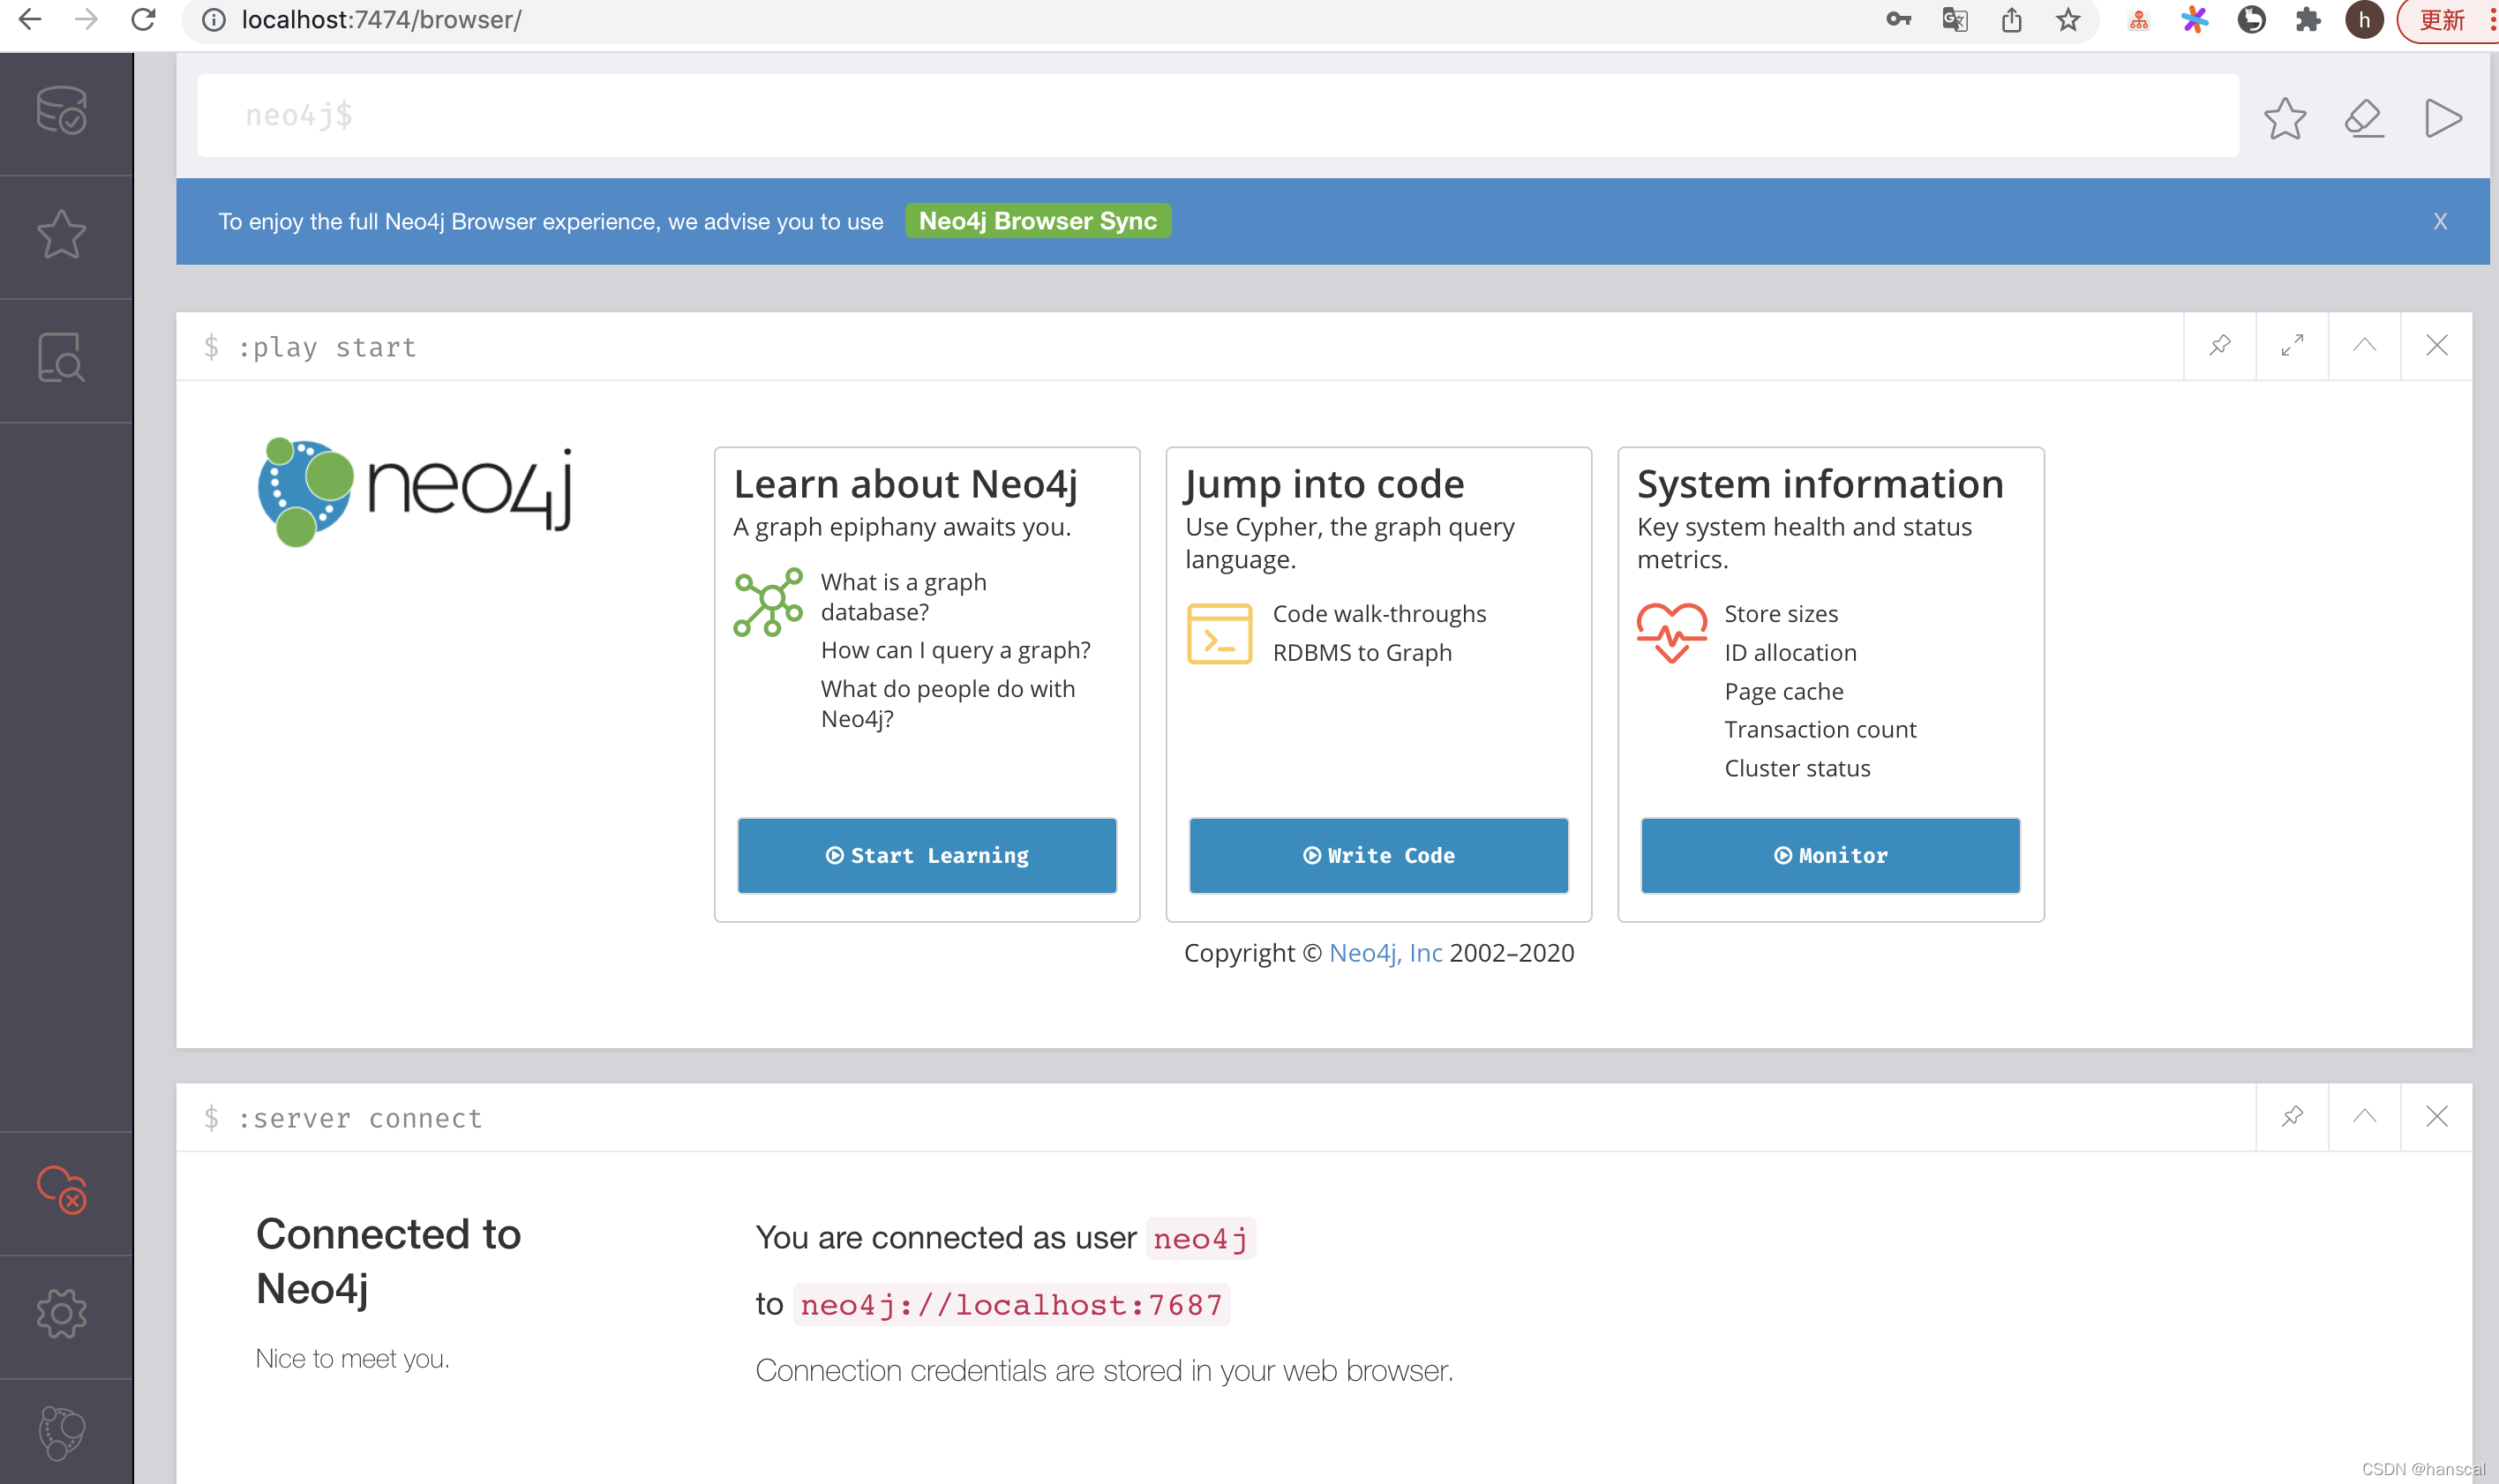Dismiss the Neo4j Browser Sync banner

pyautogui.click(x=2441, y=221)
